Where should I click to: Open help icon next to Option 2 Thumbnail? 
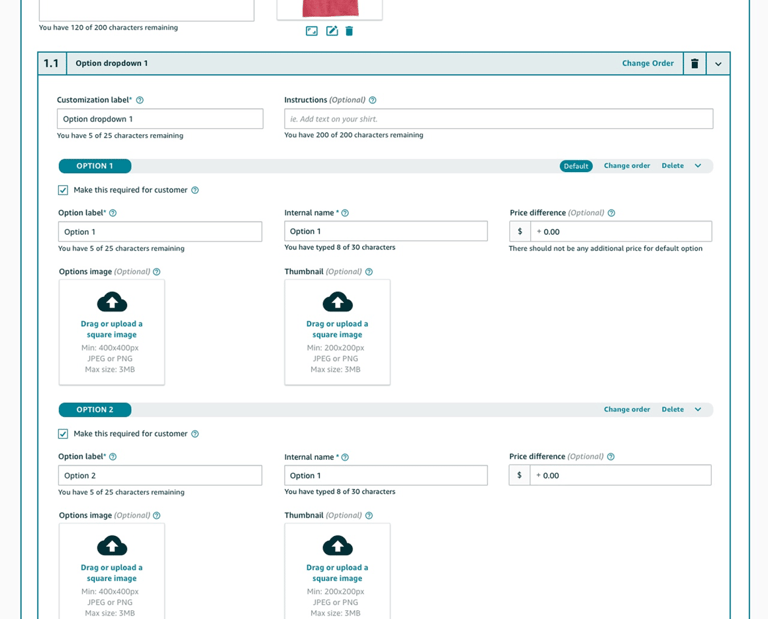[369, 516]
